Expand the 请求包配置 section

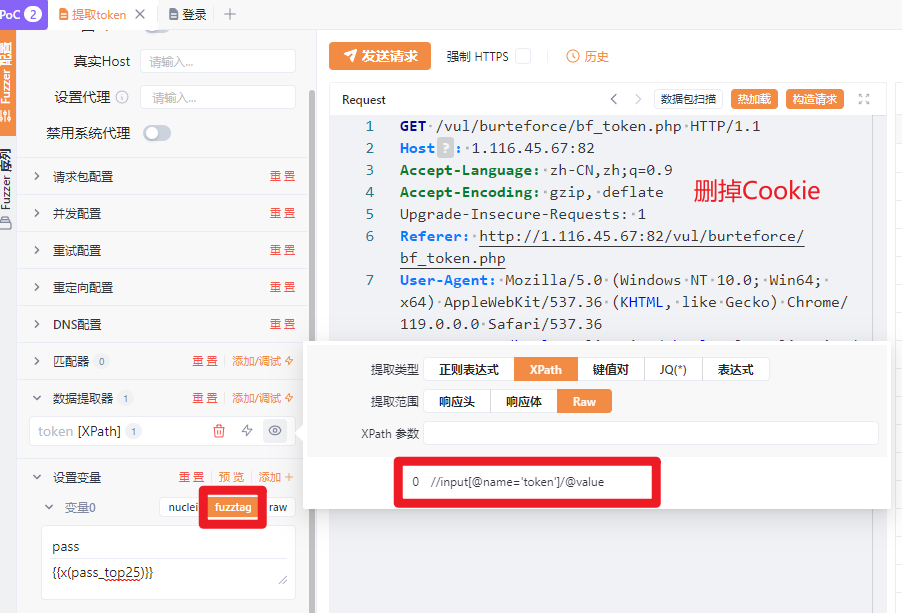click(83, 176)
